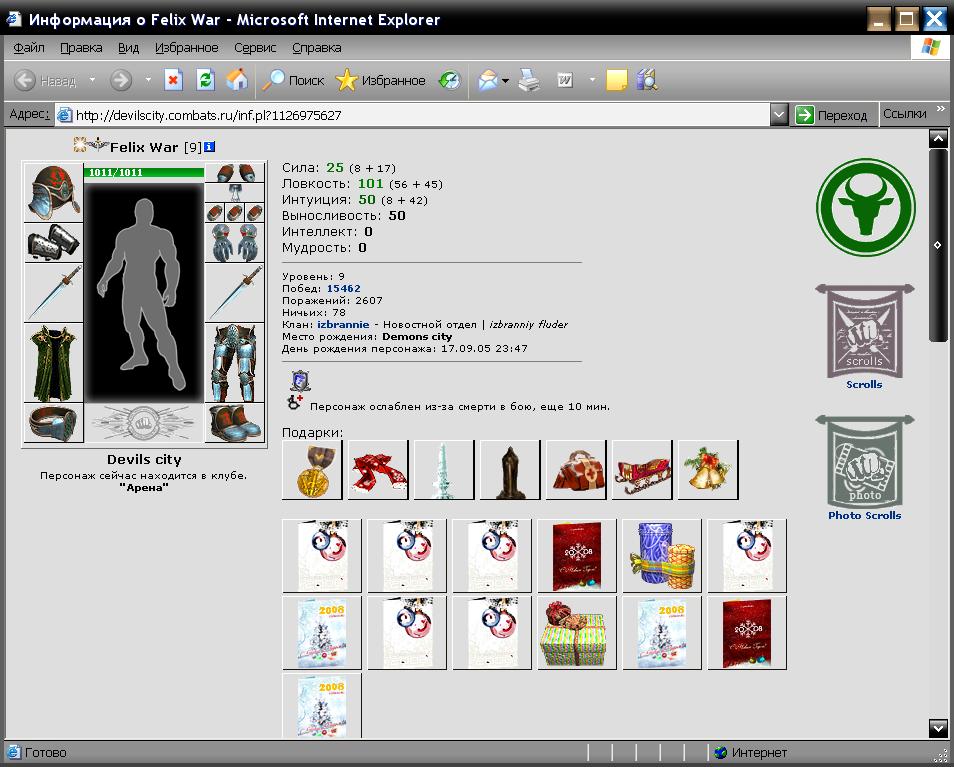Click the blue info icon next to Felix War
The image size is (954, 767).
click(x=209, y=147)
